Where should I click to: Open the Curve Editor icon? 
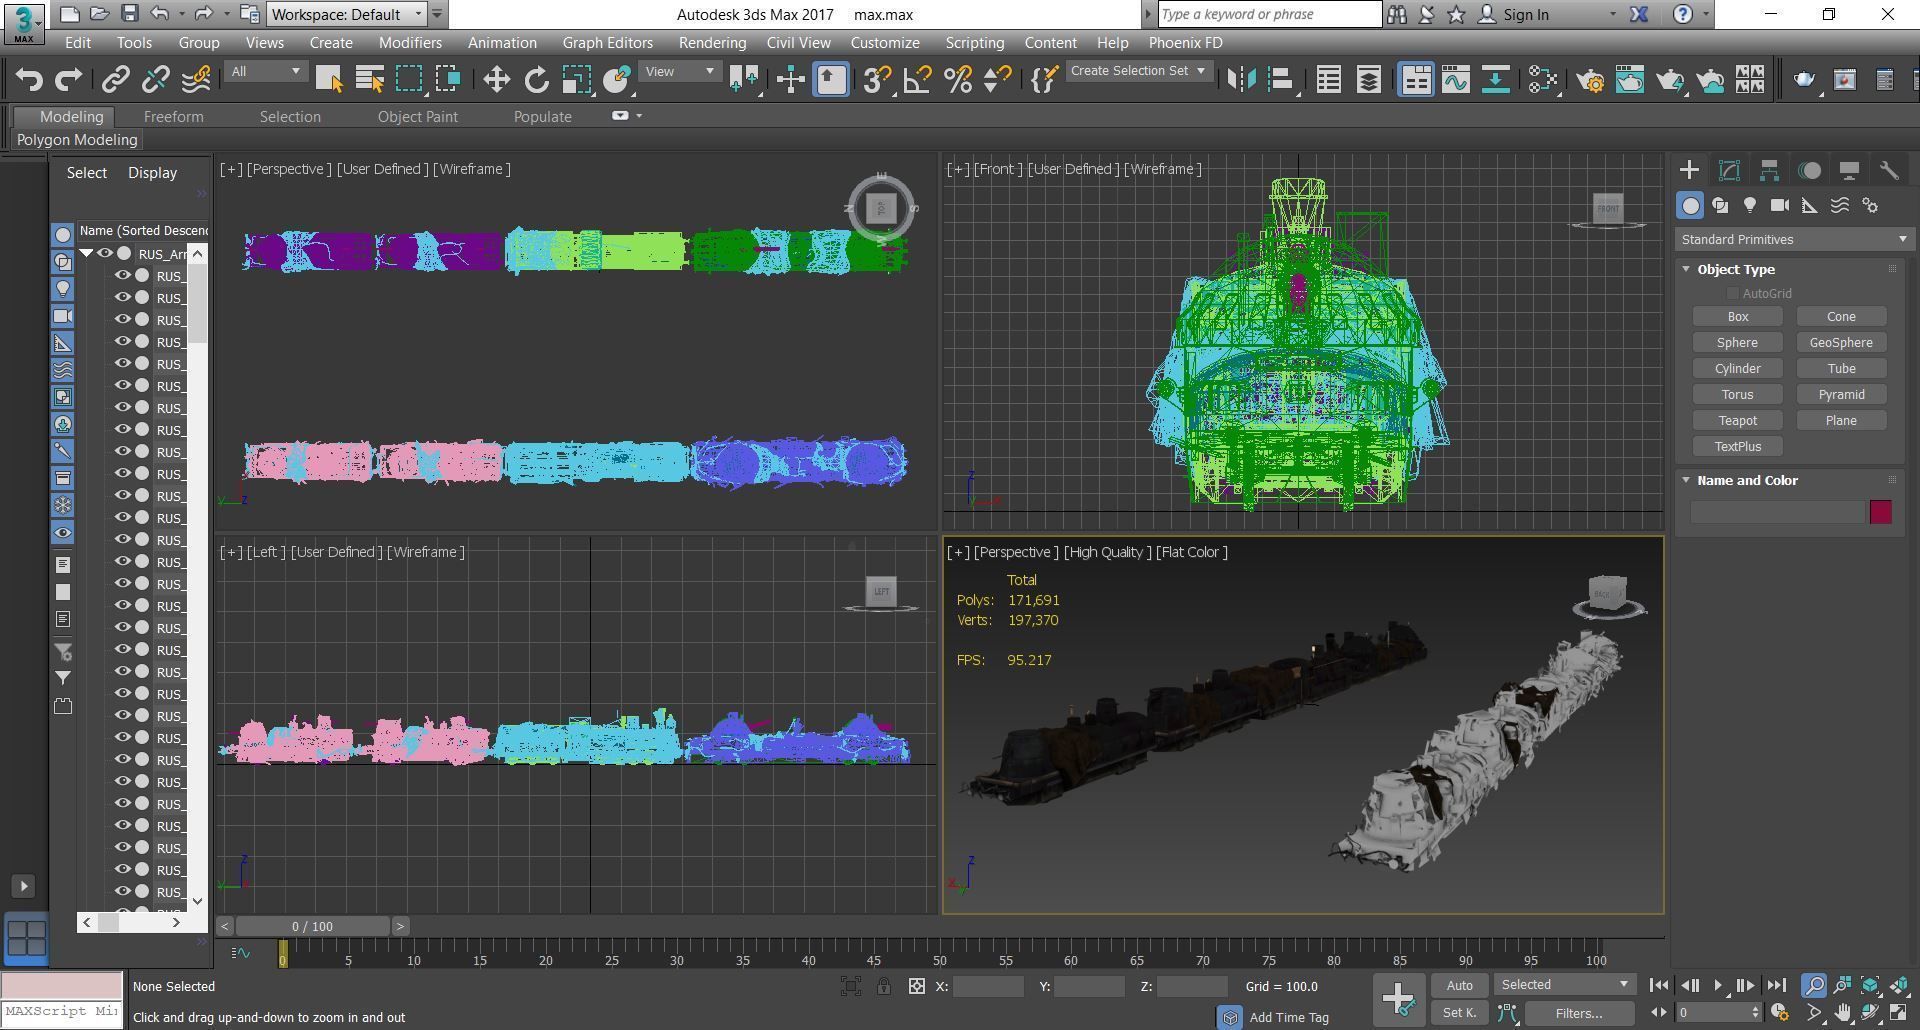pyautogui.click(x=1455, y=80)
